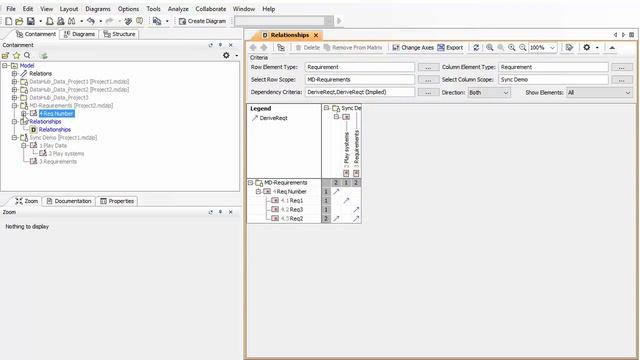Click the Change Axes button

pos(413,48)
